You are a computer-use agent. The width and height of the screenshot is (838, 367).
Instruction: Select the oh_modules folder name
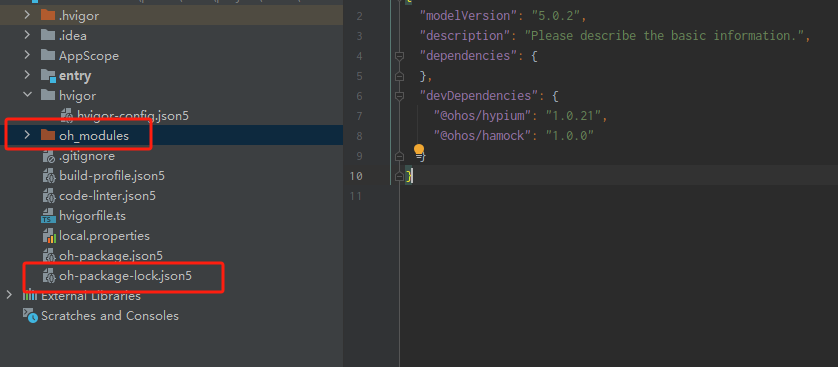point(94,136)
